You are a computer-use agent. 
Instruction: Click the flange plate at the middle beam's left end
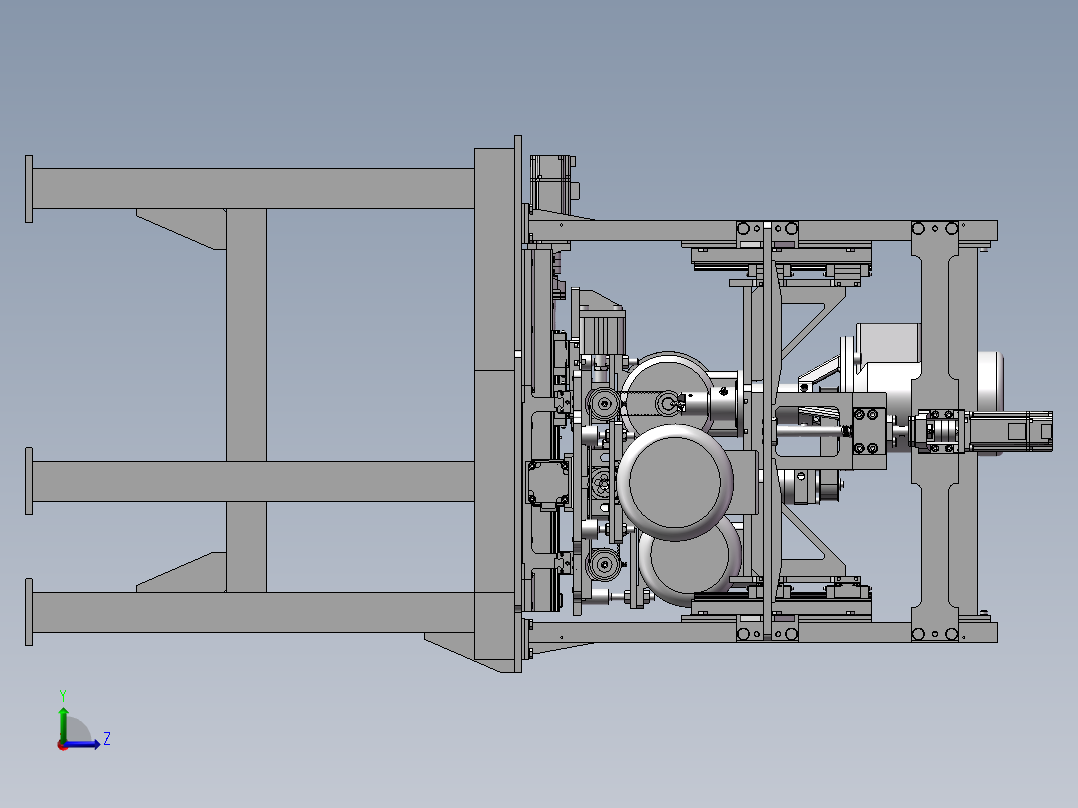29,481
